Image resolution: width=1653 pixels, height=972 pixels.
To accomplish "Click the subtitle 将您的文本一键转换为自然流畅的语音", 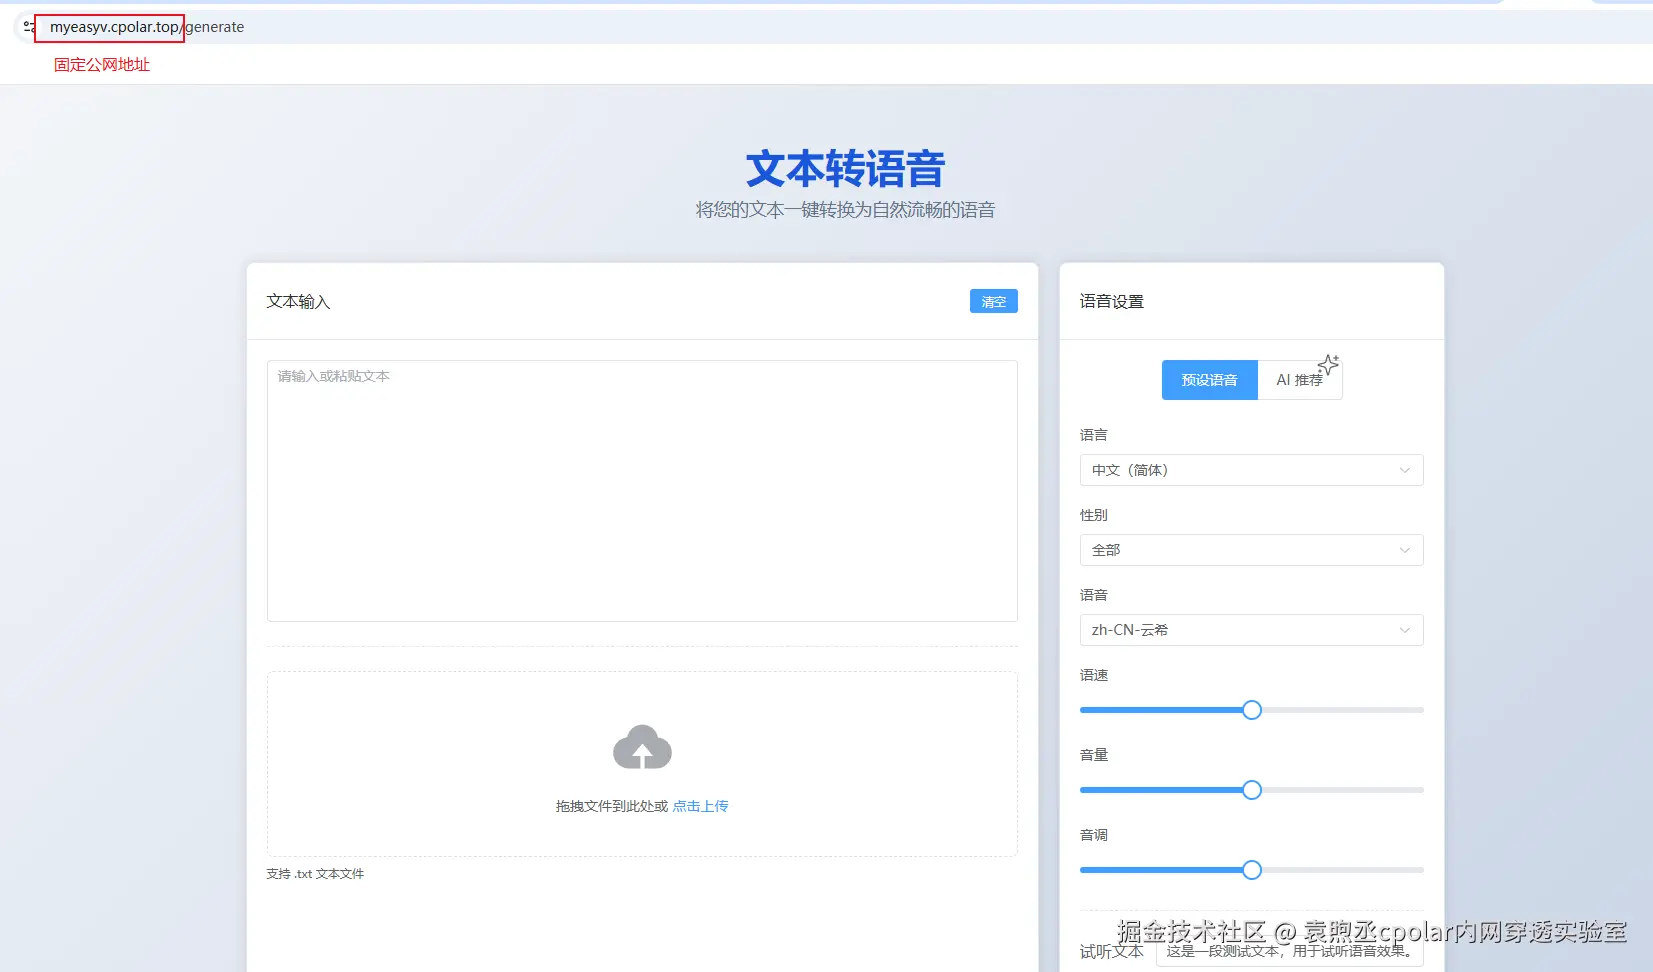I will pyautogui.click(x=845, y=210).
